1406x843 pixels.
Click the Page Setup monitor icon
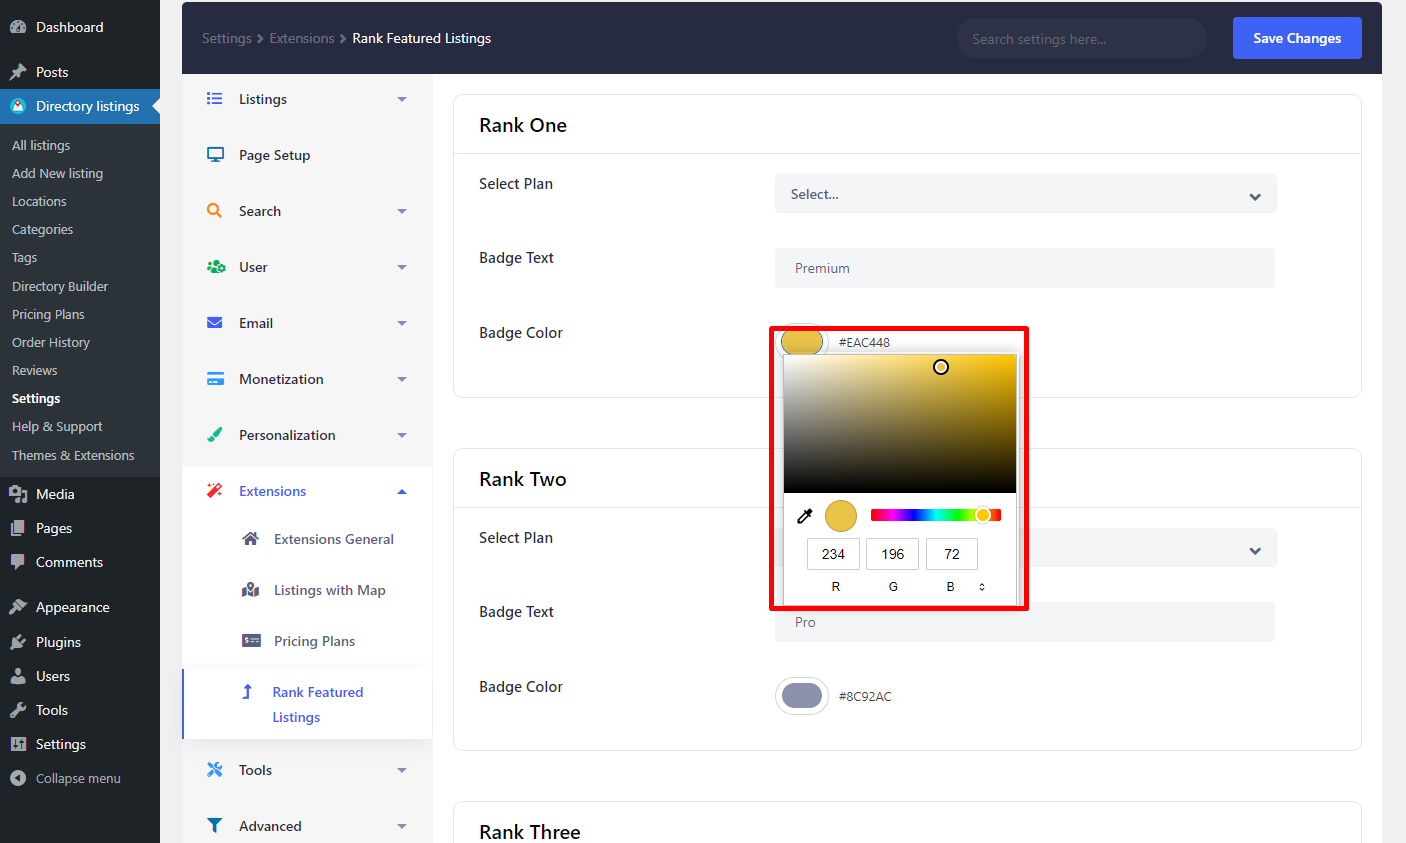coord(215,154)
